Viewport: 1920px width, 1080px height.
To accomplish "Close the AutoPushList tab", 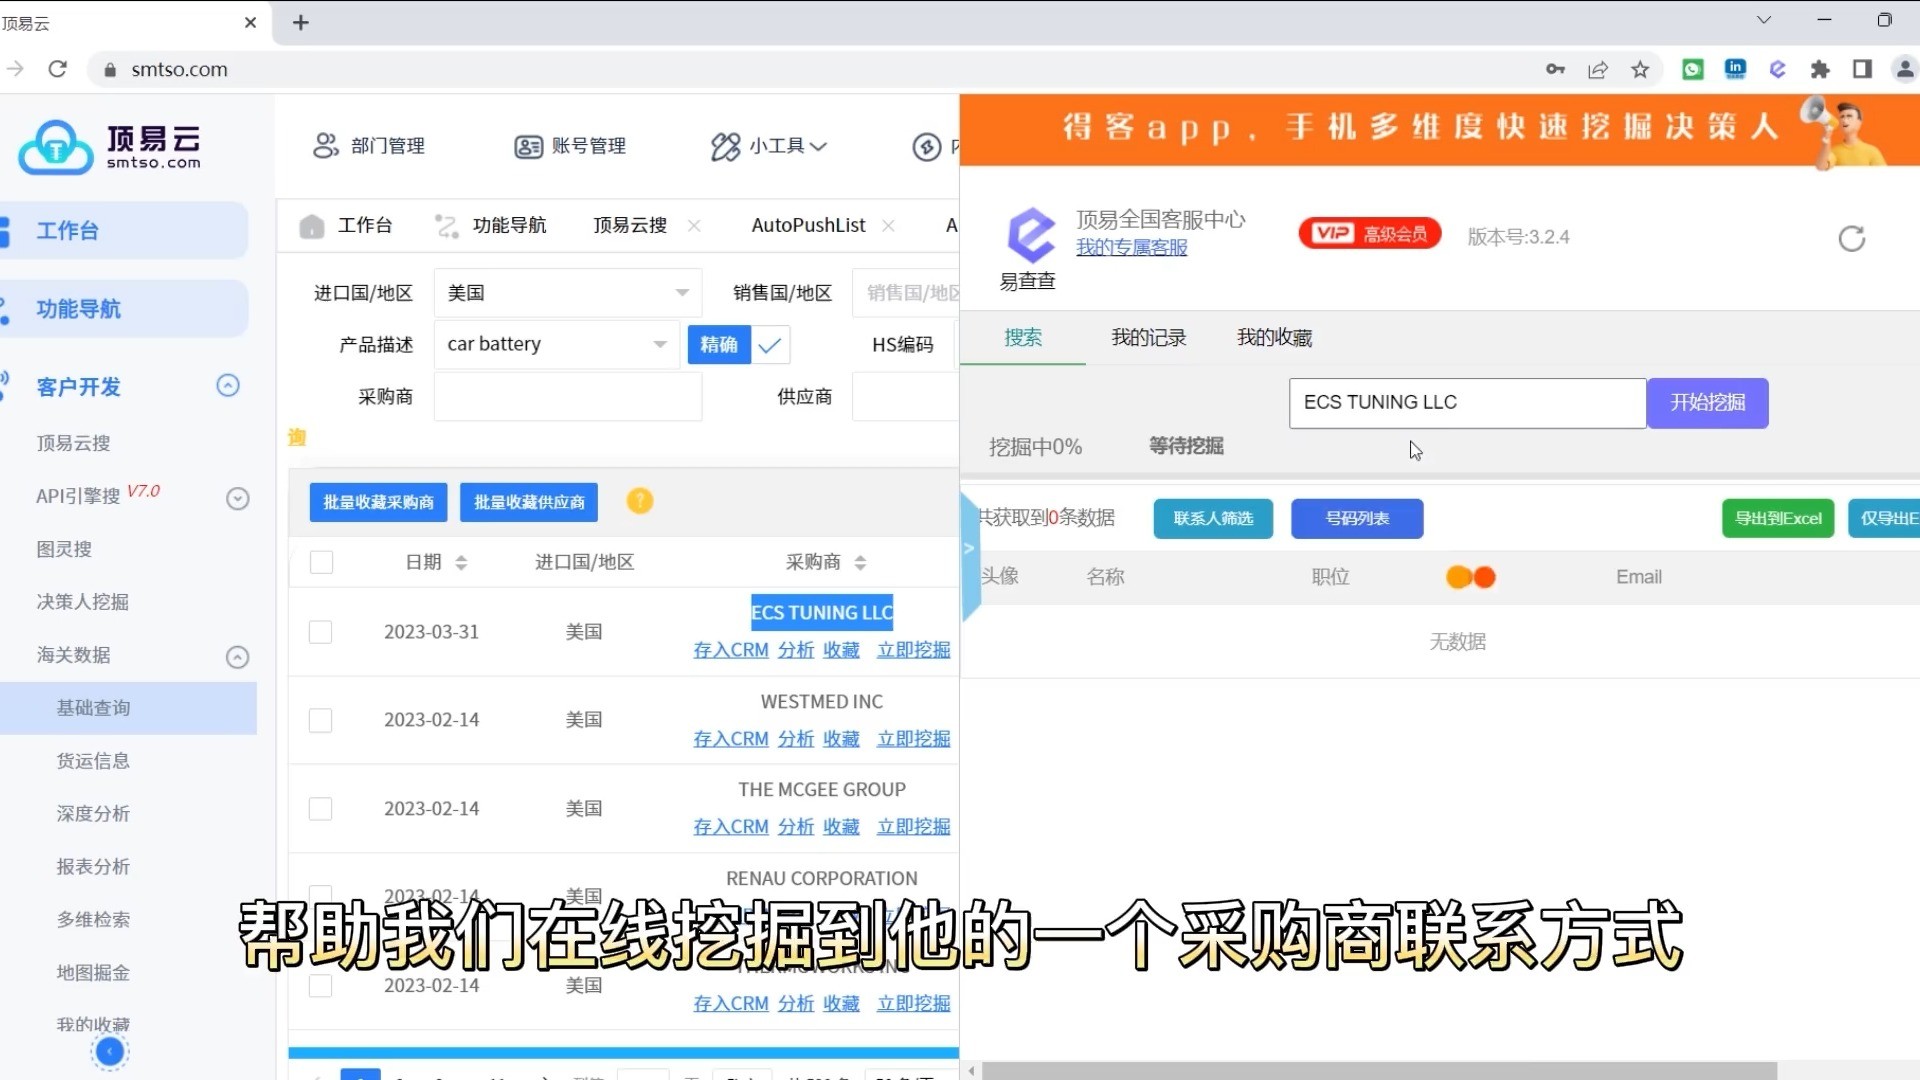I will click(x=888, y=226).
